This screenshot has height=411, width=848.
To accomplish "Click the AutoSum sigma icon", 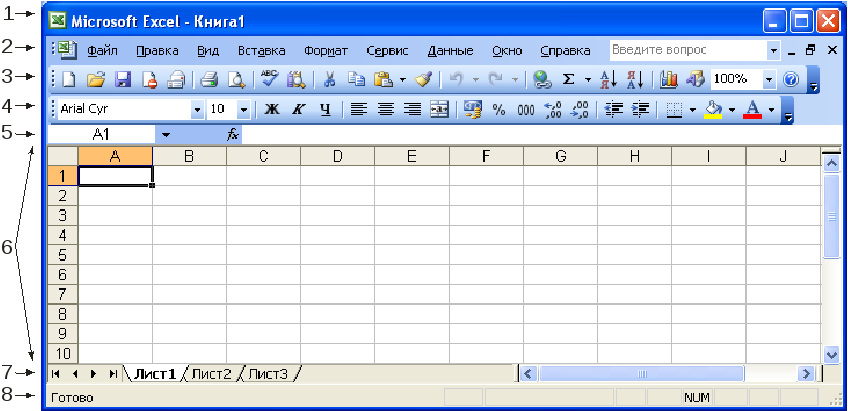I will [568, 79].
